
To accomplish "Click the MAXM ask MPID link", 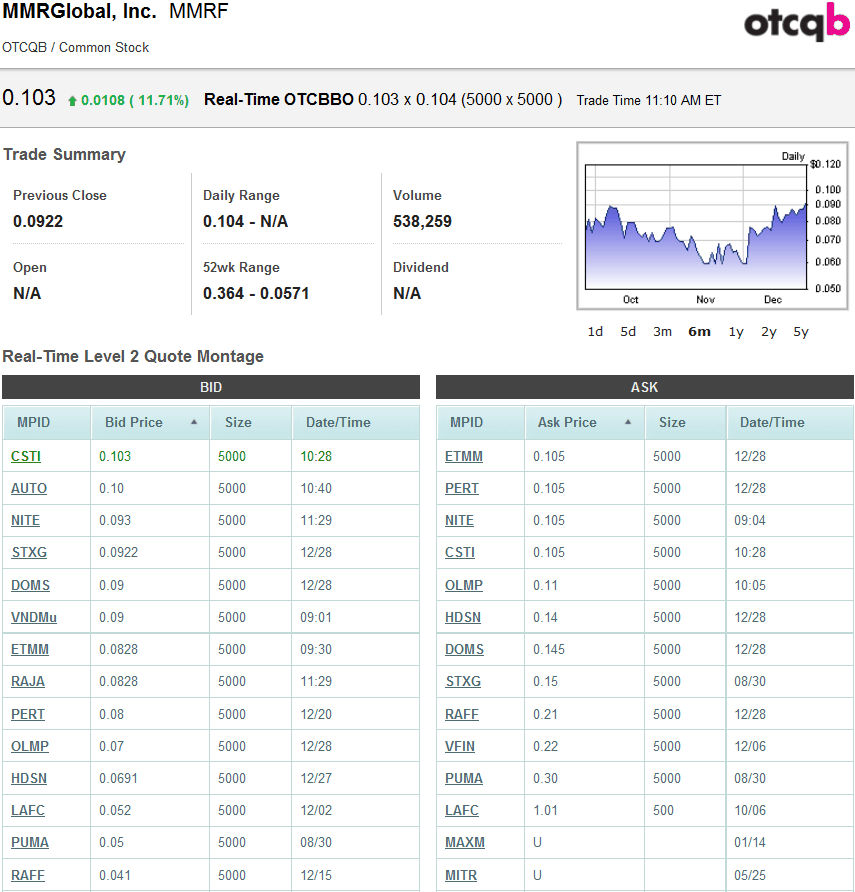I will point(465,843).
